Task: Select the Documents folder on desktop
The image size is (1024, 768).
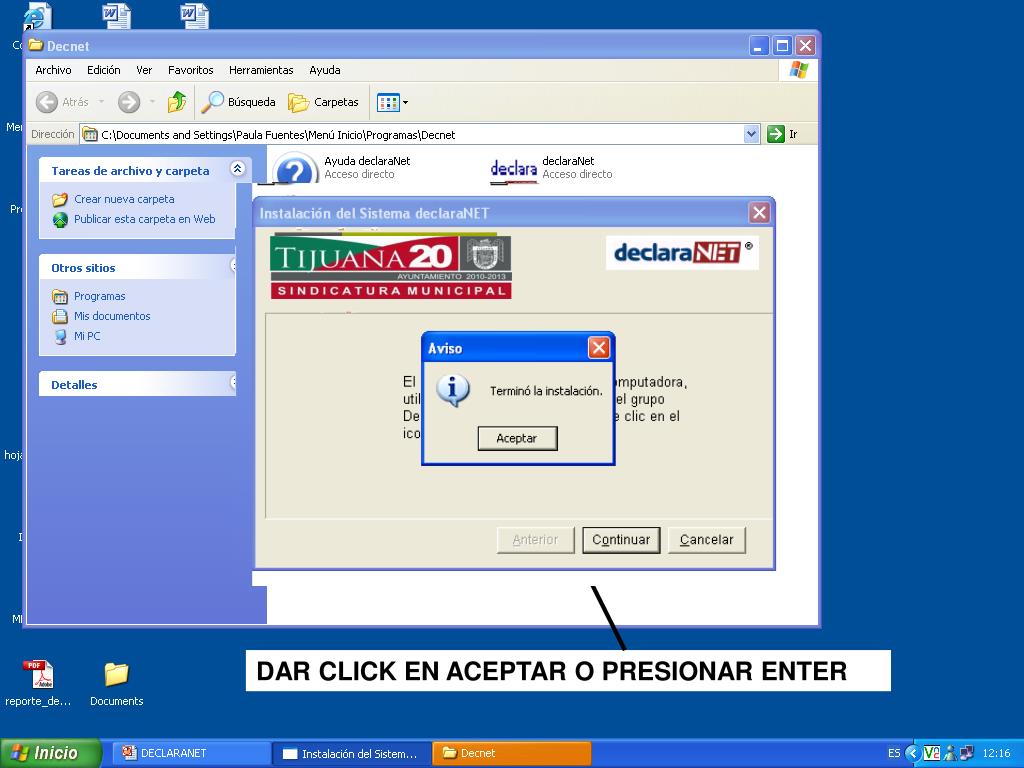Action: 116,674
